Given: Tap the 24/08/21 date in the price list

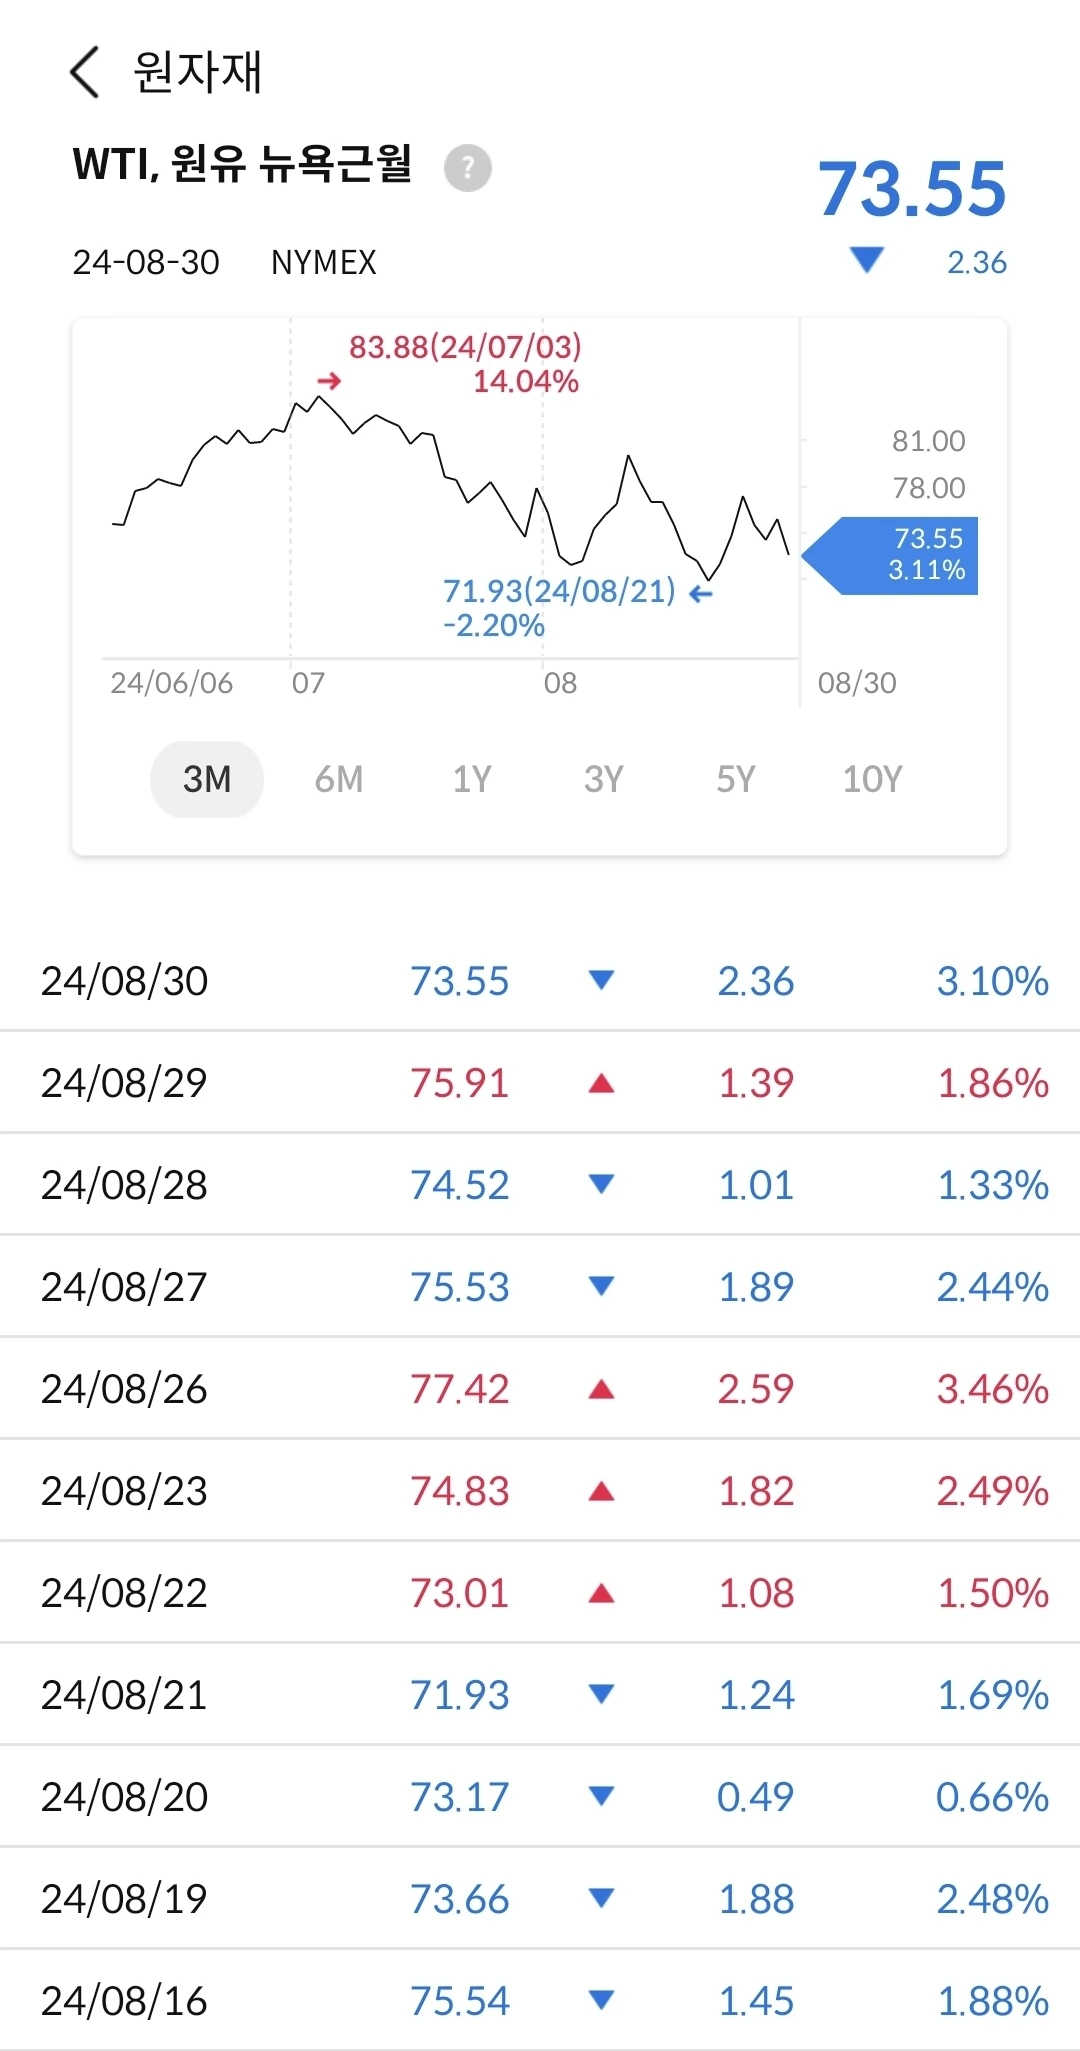Looking at the screenshot, I should [124, 1695].
